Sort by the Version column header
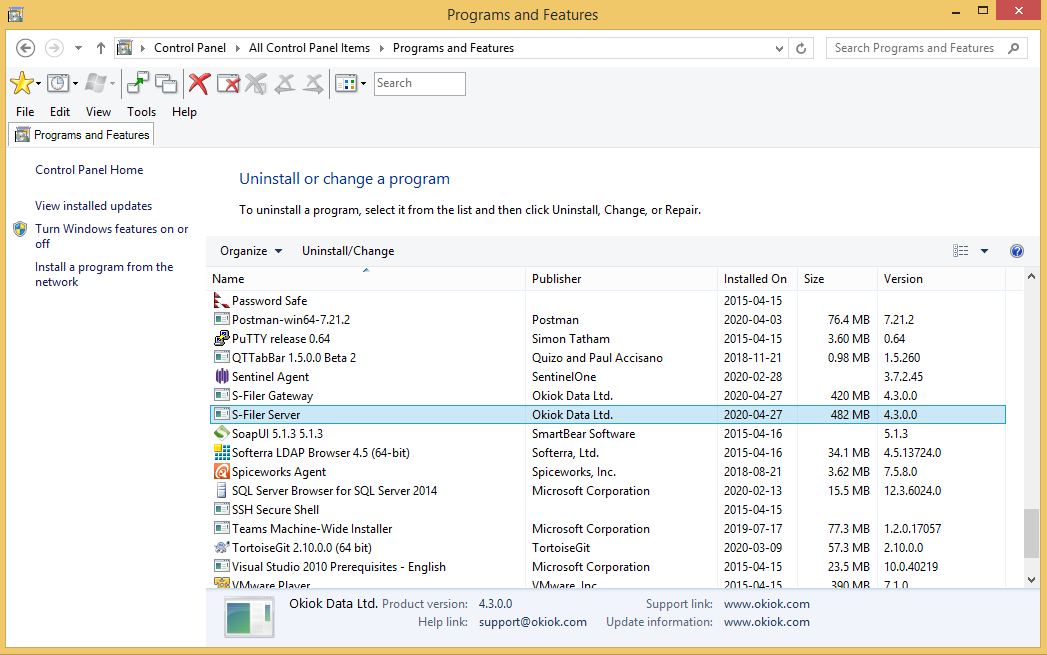 coord(941,278)
